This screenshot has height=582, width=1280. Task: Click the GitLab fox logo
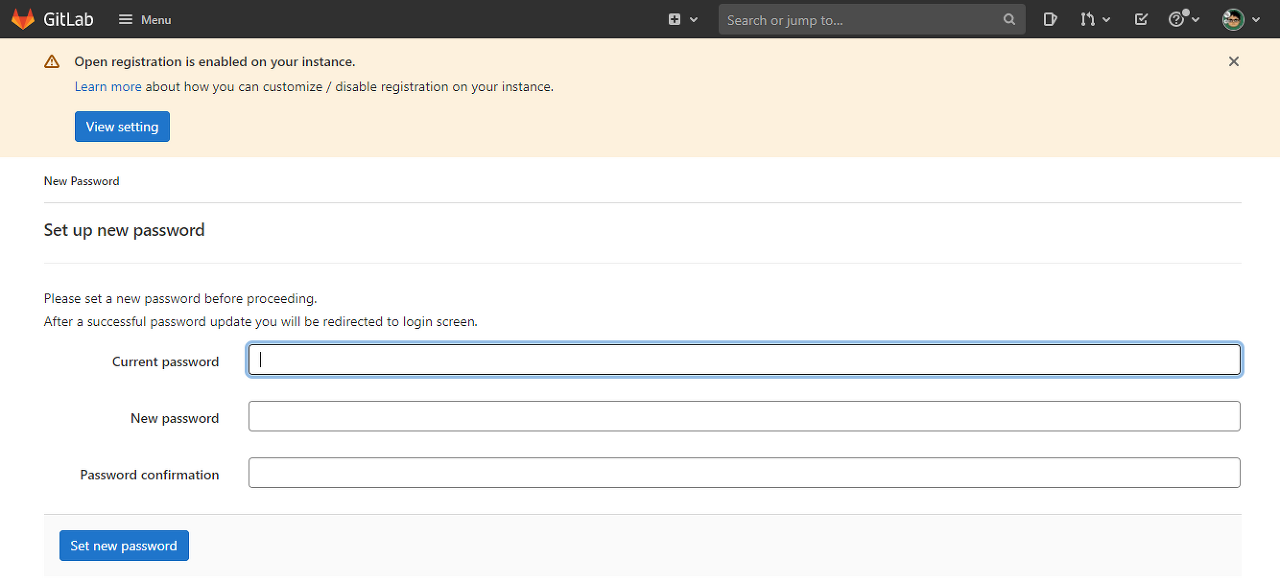point(22,19)
